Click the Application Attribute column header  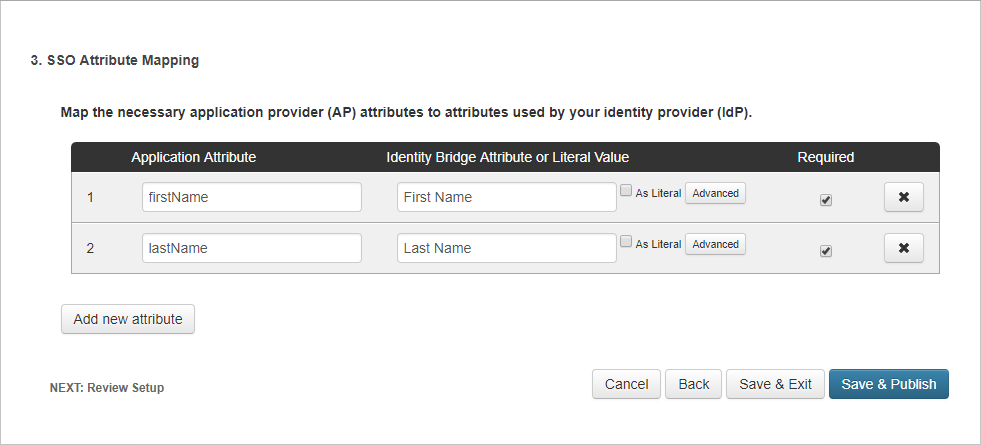coord(194,157)
